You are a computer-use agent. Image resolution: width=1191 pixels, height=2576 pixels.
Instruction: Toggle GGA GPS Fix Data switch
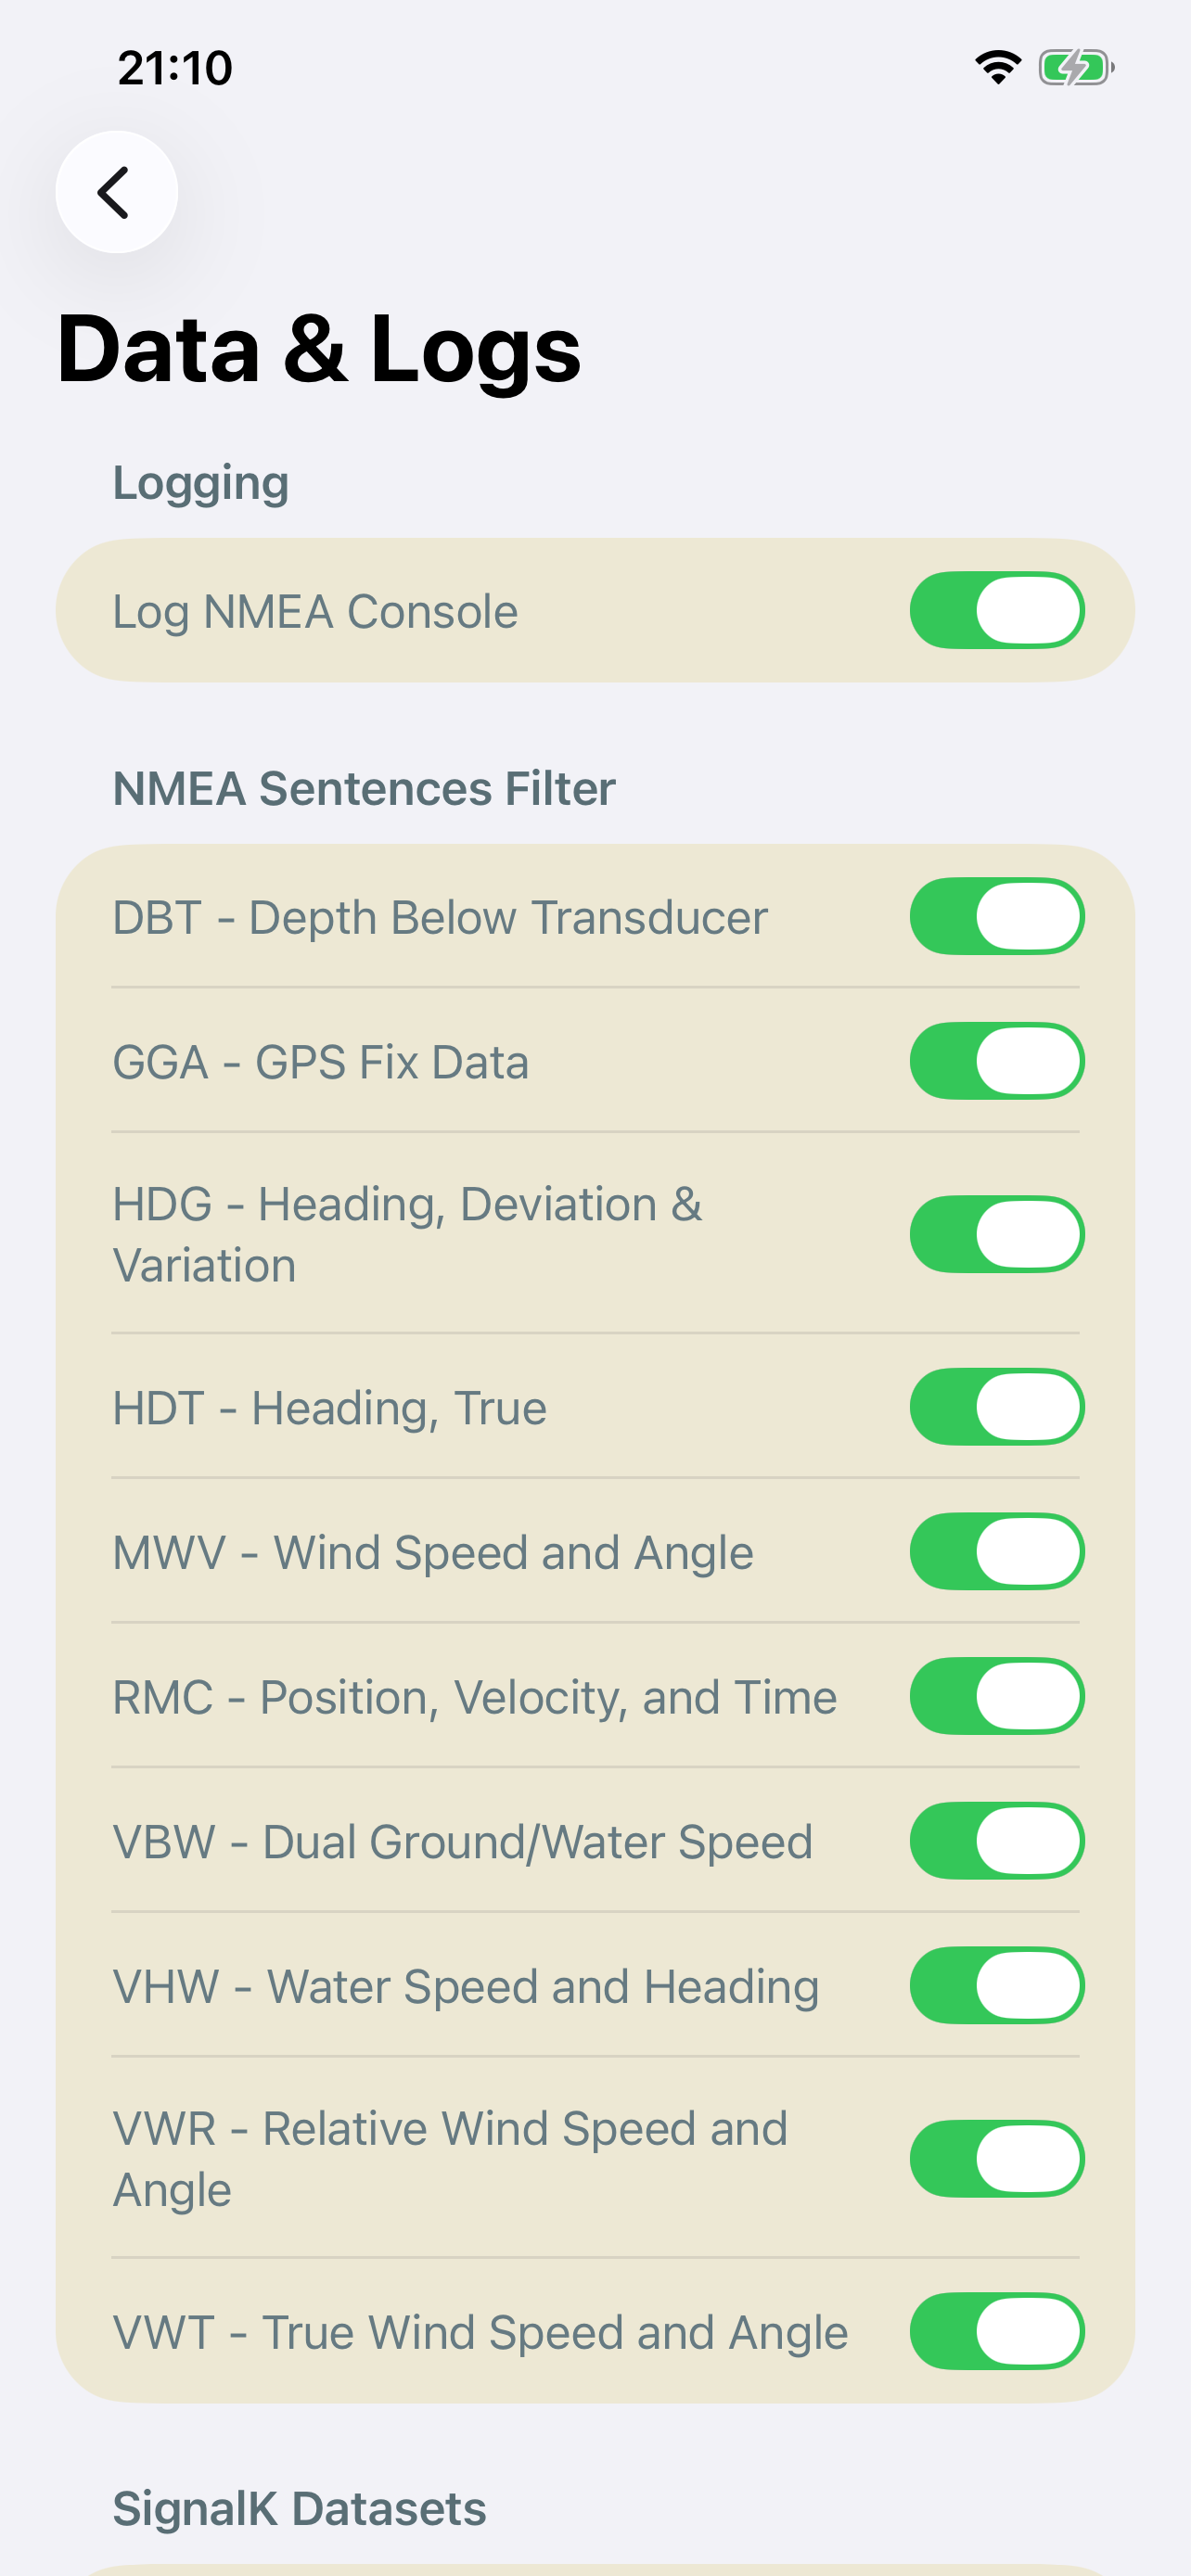(996, 1061)
